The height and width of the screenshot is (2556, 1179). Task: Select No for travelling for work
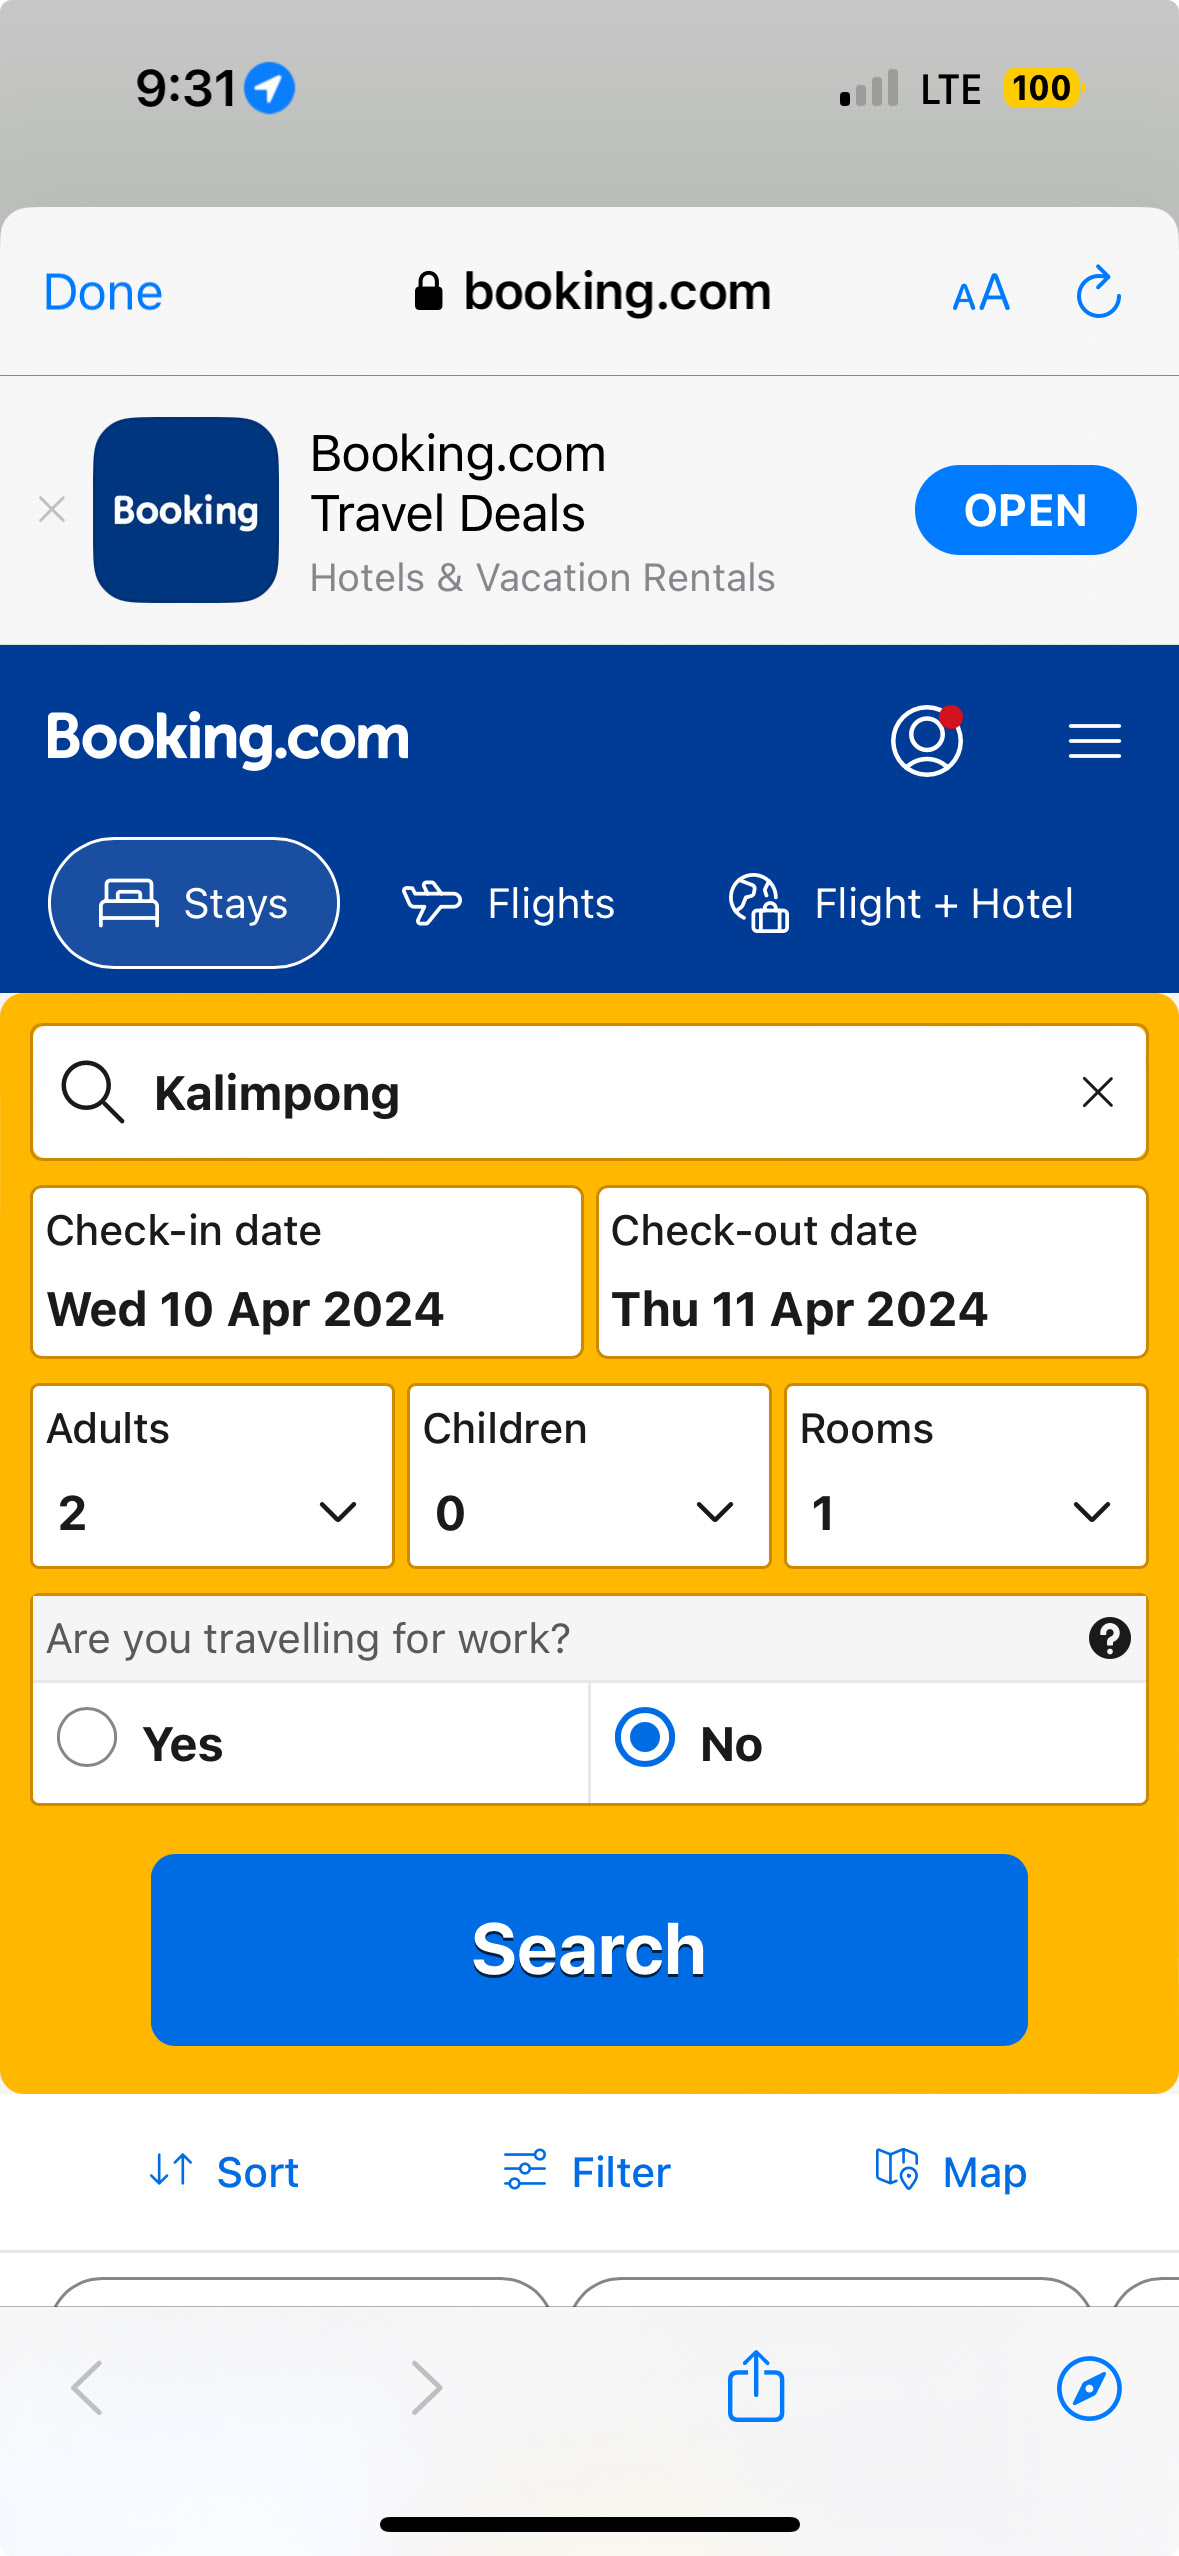pyautogui.click(x=645, y=1737)
